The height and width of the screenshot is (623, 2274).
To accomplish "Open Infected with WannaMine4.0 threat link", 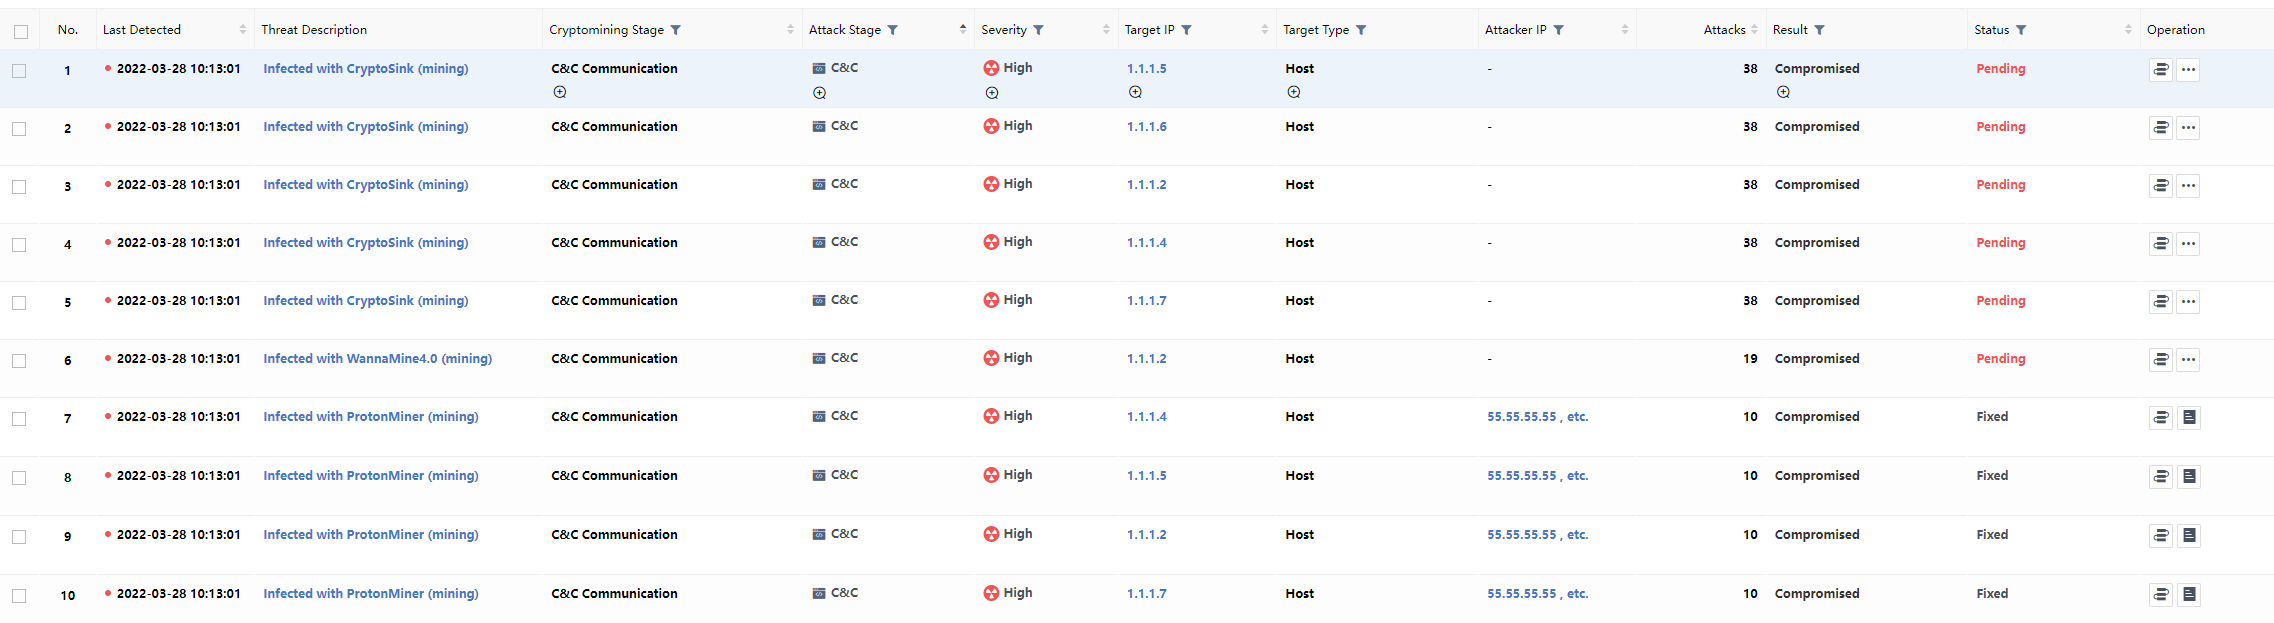I will pyautogui.click(x=377, y=359).
